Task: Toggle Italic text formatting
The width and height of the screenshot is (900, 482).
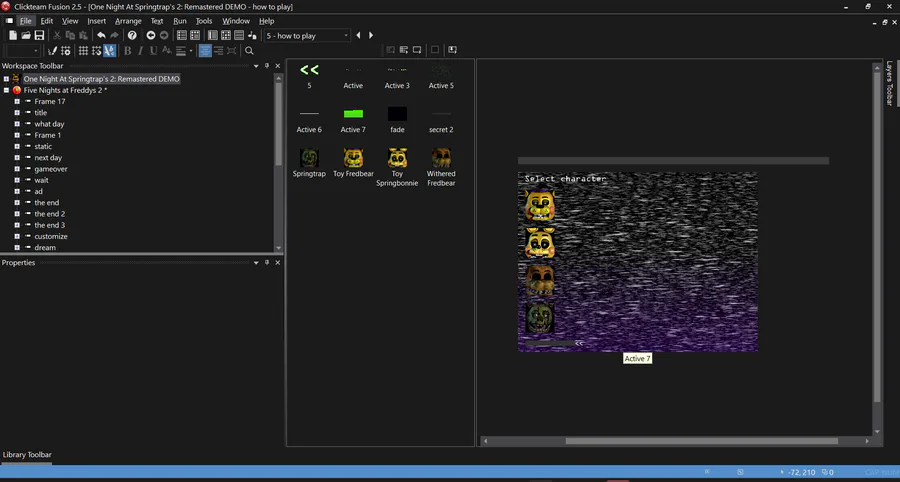Action: 141,50
